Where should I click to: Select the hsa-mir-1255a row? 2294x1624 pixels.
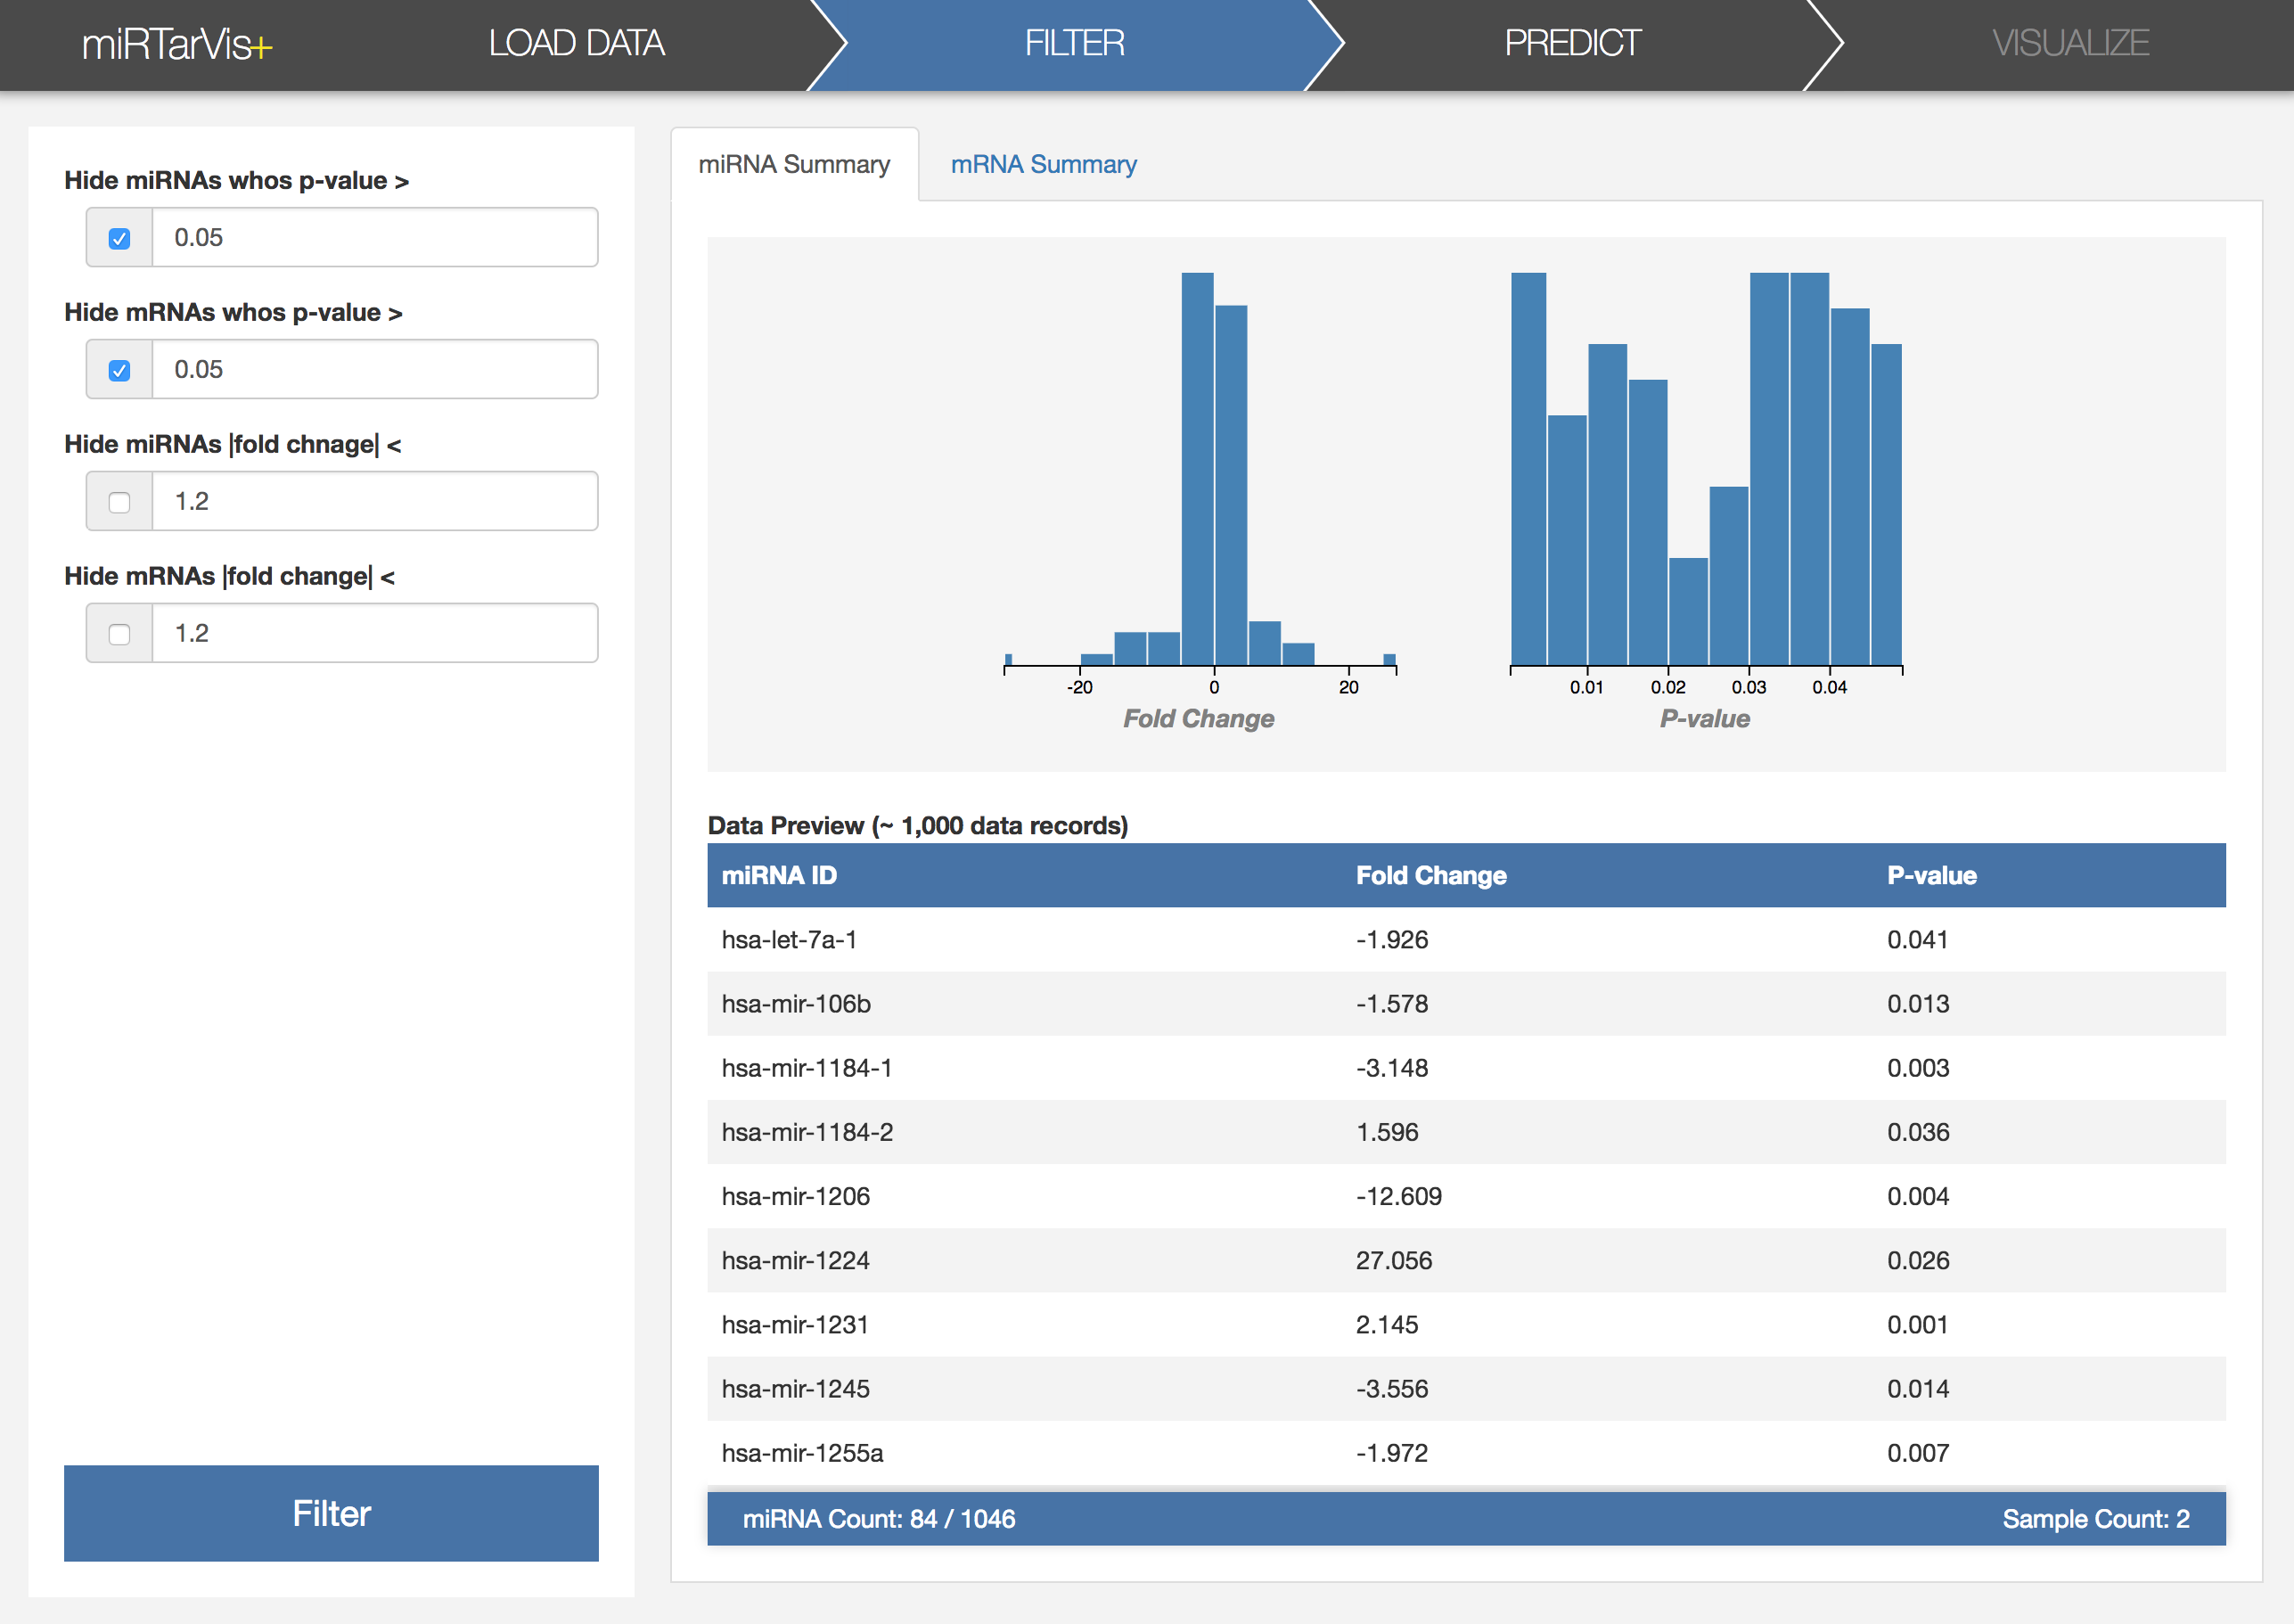(x=1466, y=1453)
